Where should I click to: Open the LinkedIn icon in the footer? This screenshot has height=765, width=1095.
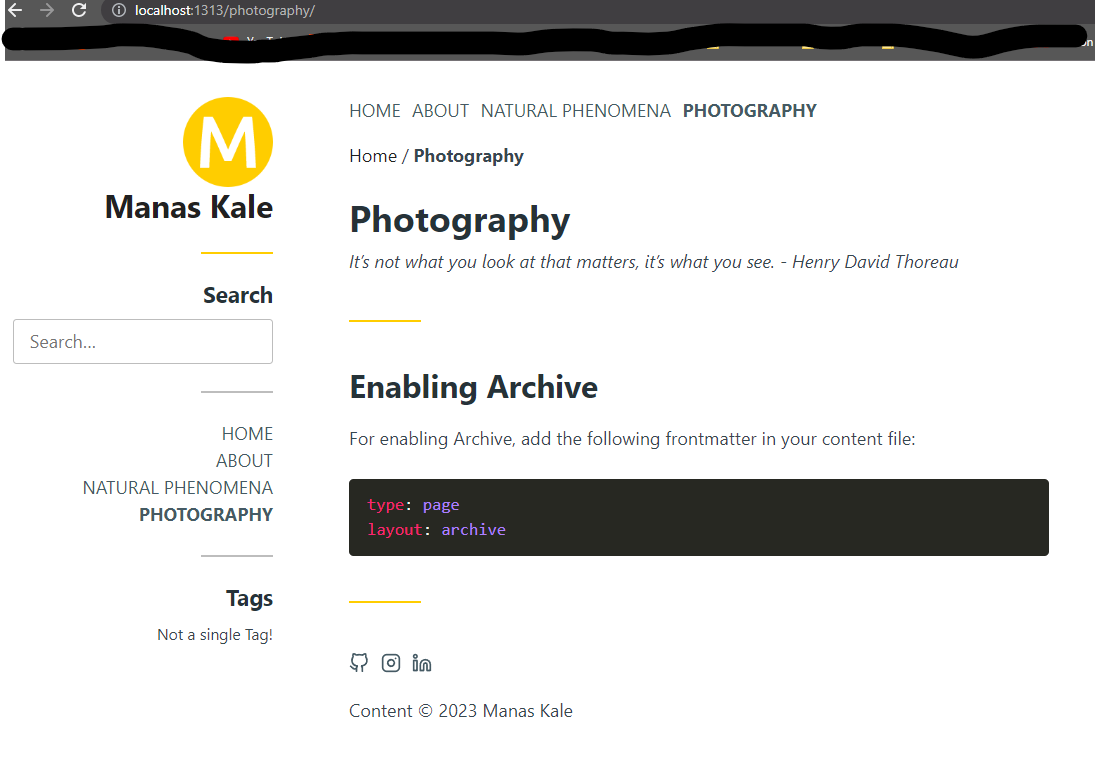[x=421, y=663]
